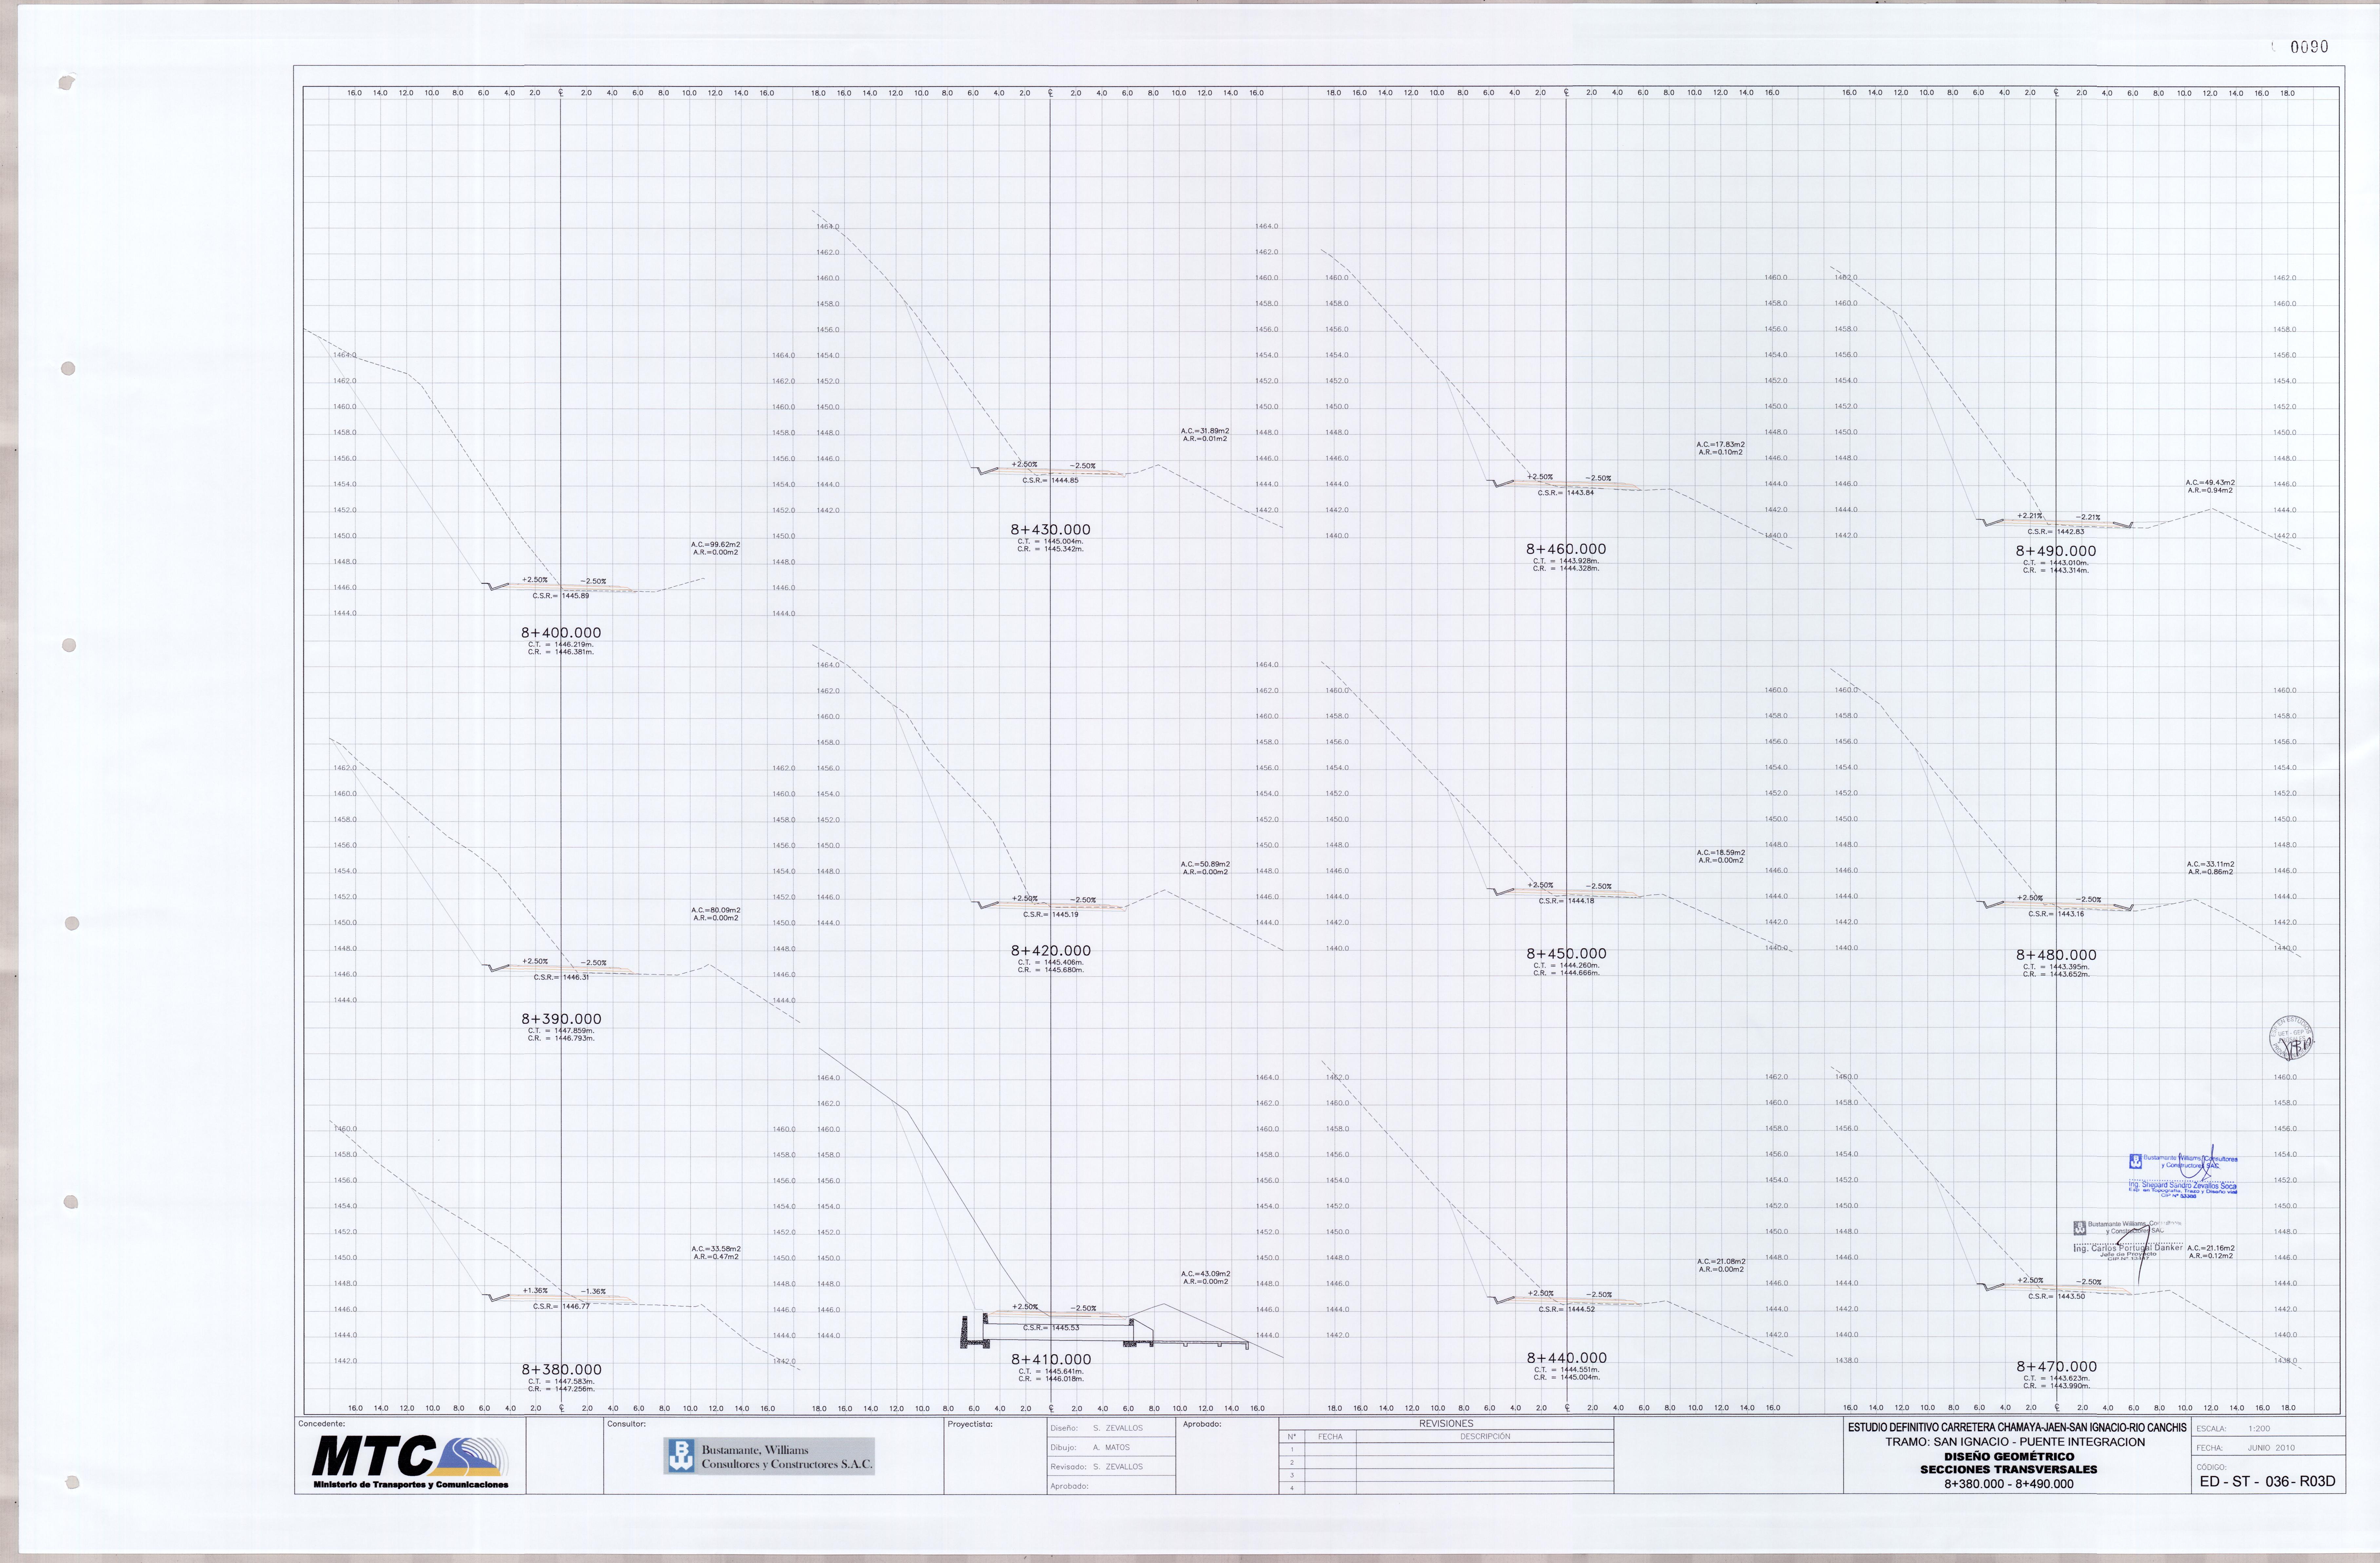
Task: Select station label 8+480.000
Action: point(2056,955)
